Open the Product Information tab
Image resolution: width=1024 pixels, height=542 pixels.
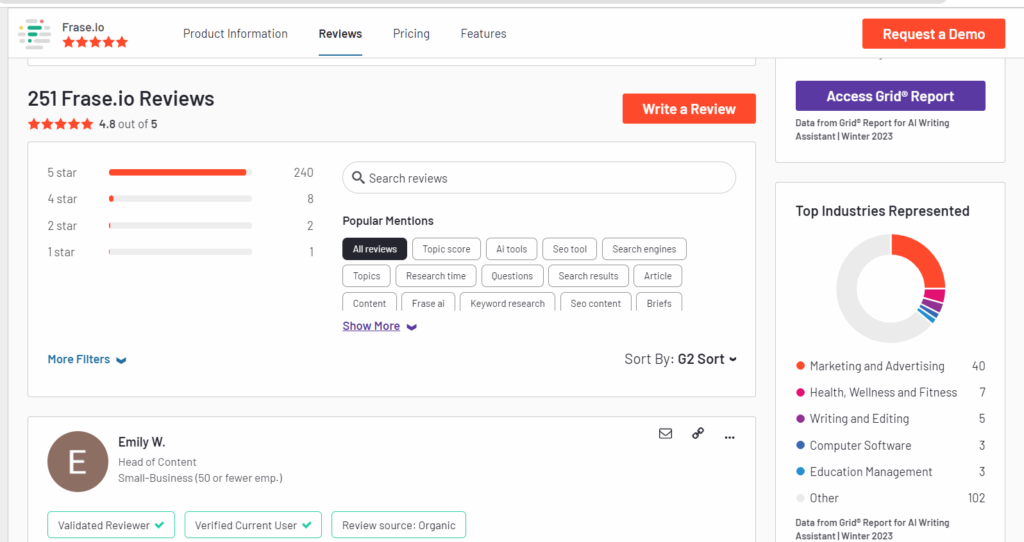click(235, 34)
